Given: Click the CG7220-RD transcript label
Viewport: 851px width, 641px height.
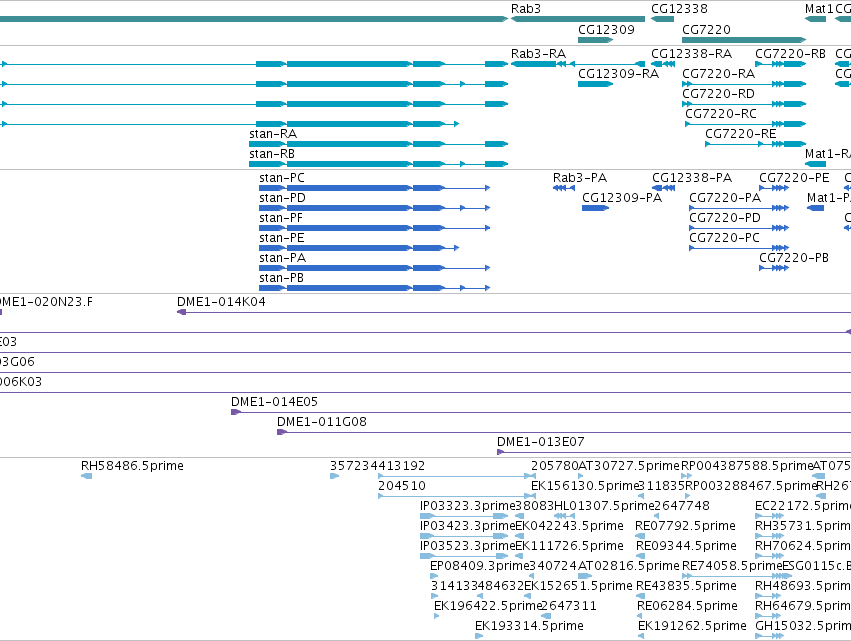Looking at the screenshot, I should point(718,94).
